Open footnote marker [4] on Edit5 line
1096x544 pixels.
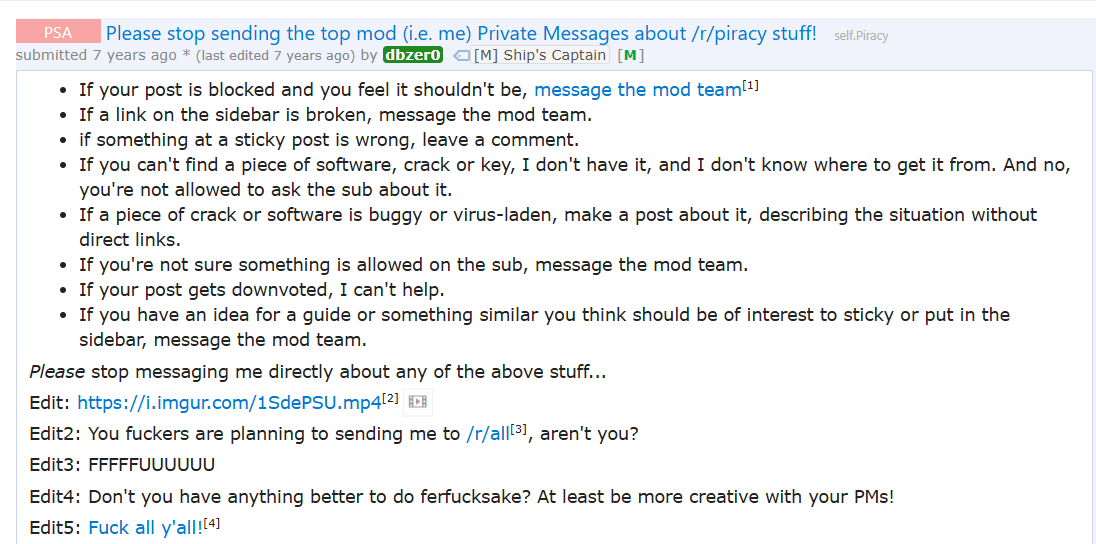point(212,523)
